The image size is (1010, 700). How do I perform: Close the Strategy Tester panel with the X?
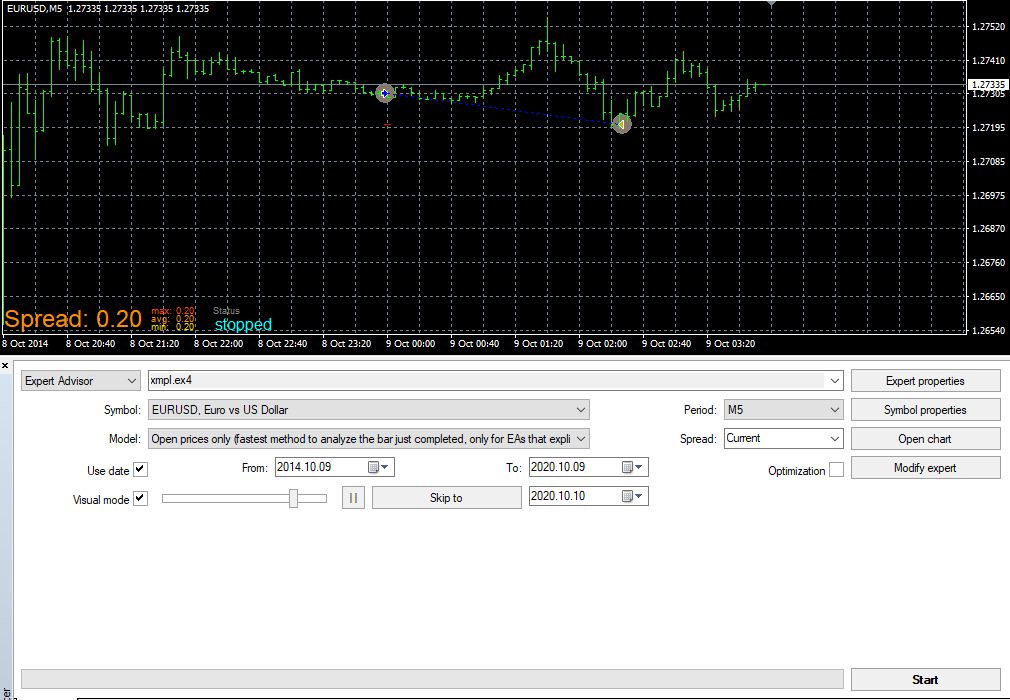[x=5, y=366]
